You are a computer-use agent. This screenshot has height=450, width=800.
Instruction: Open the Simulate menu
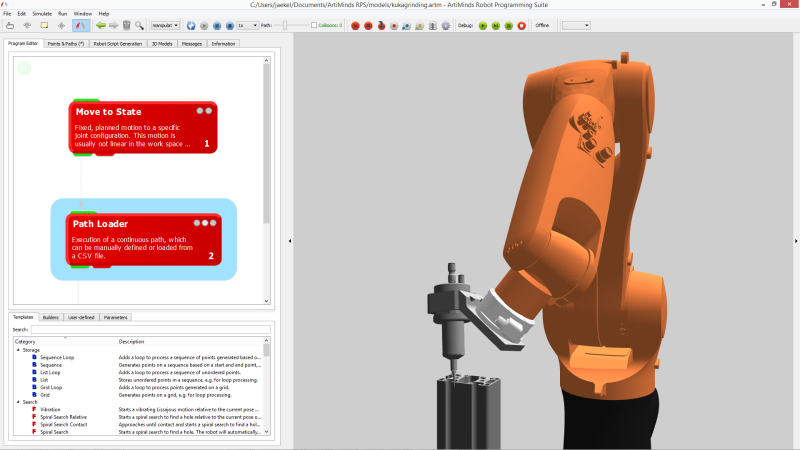click(x=42, y=13)
